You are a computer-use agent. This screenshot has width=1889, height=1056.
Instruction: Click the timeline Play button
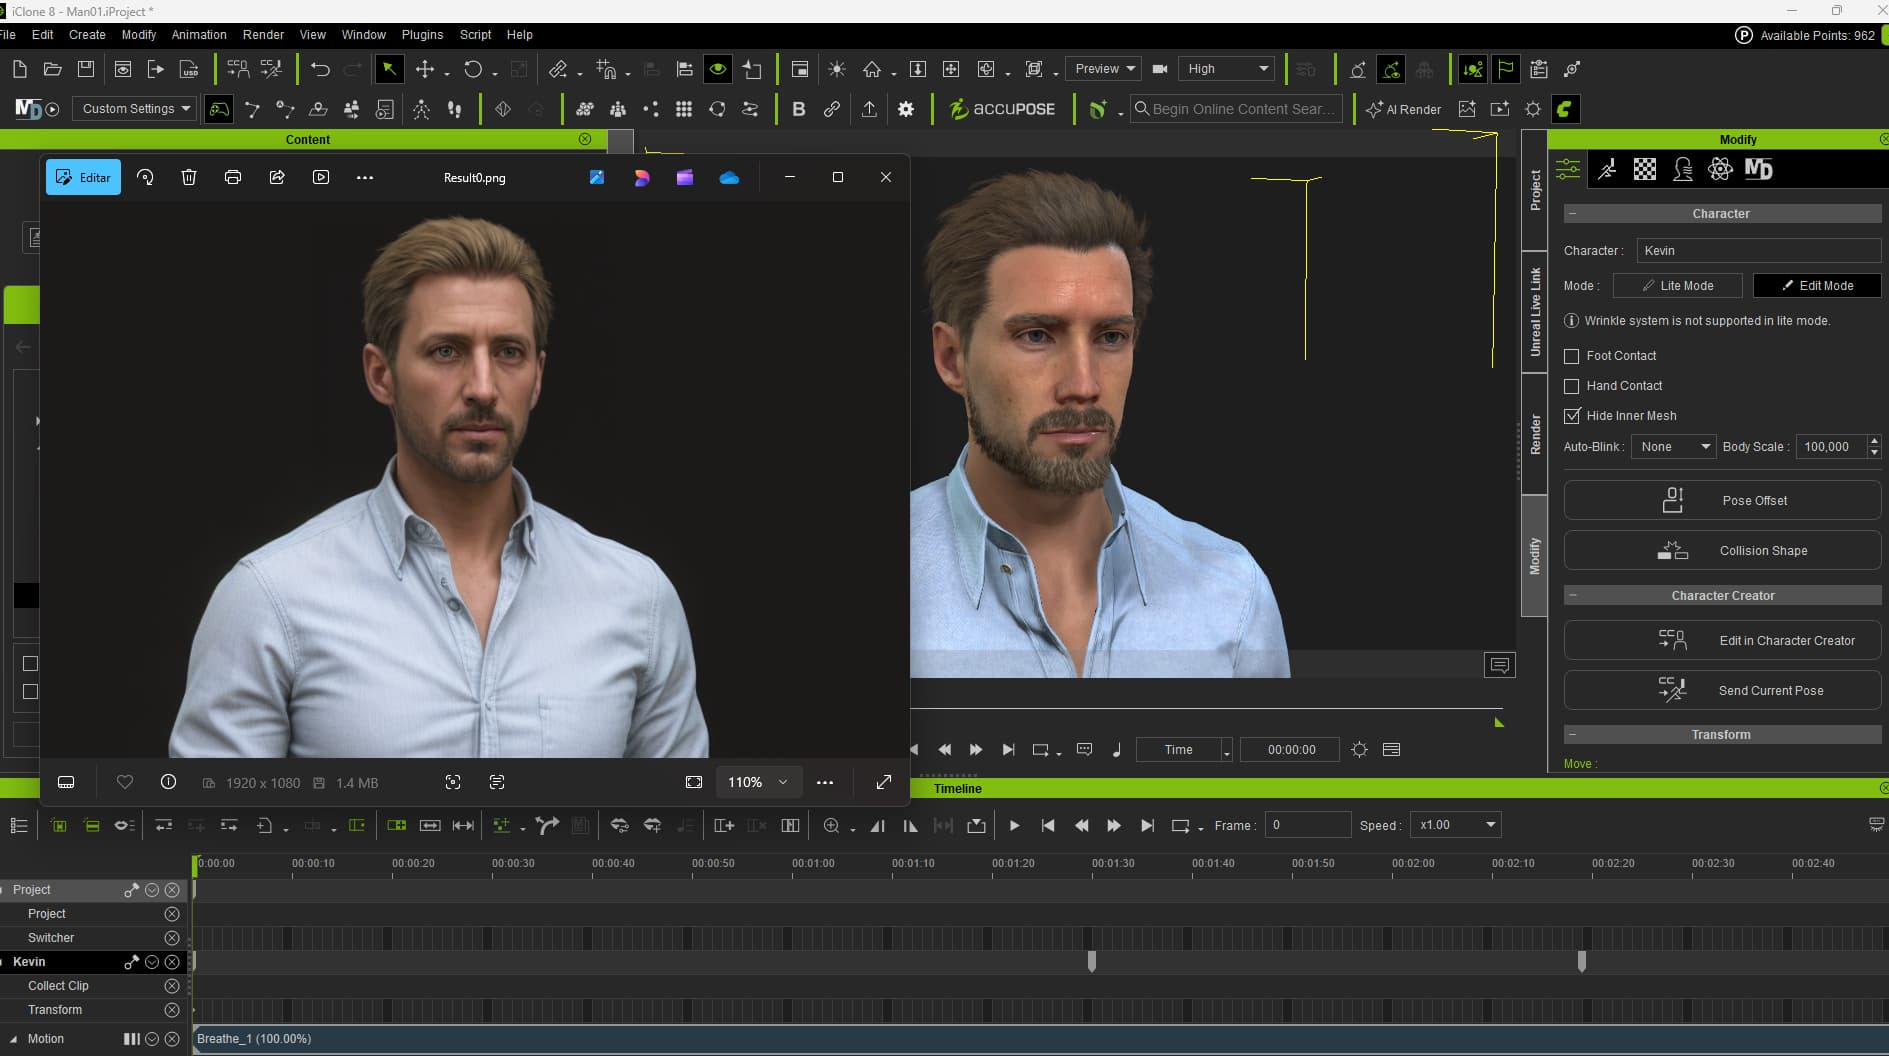point(1014,825)
